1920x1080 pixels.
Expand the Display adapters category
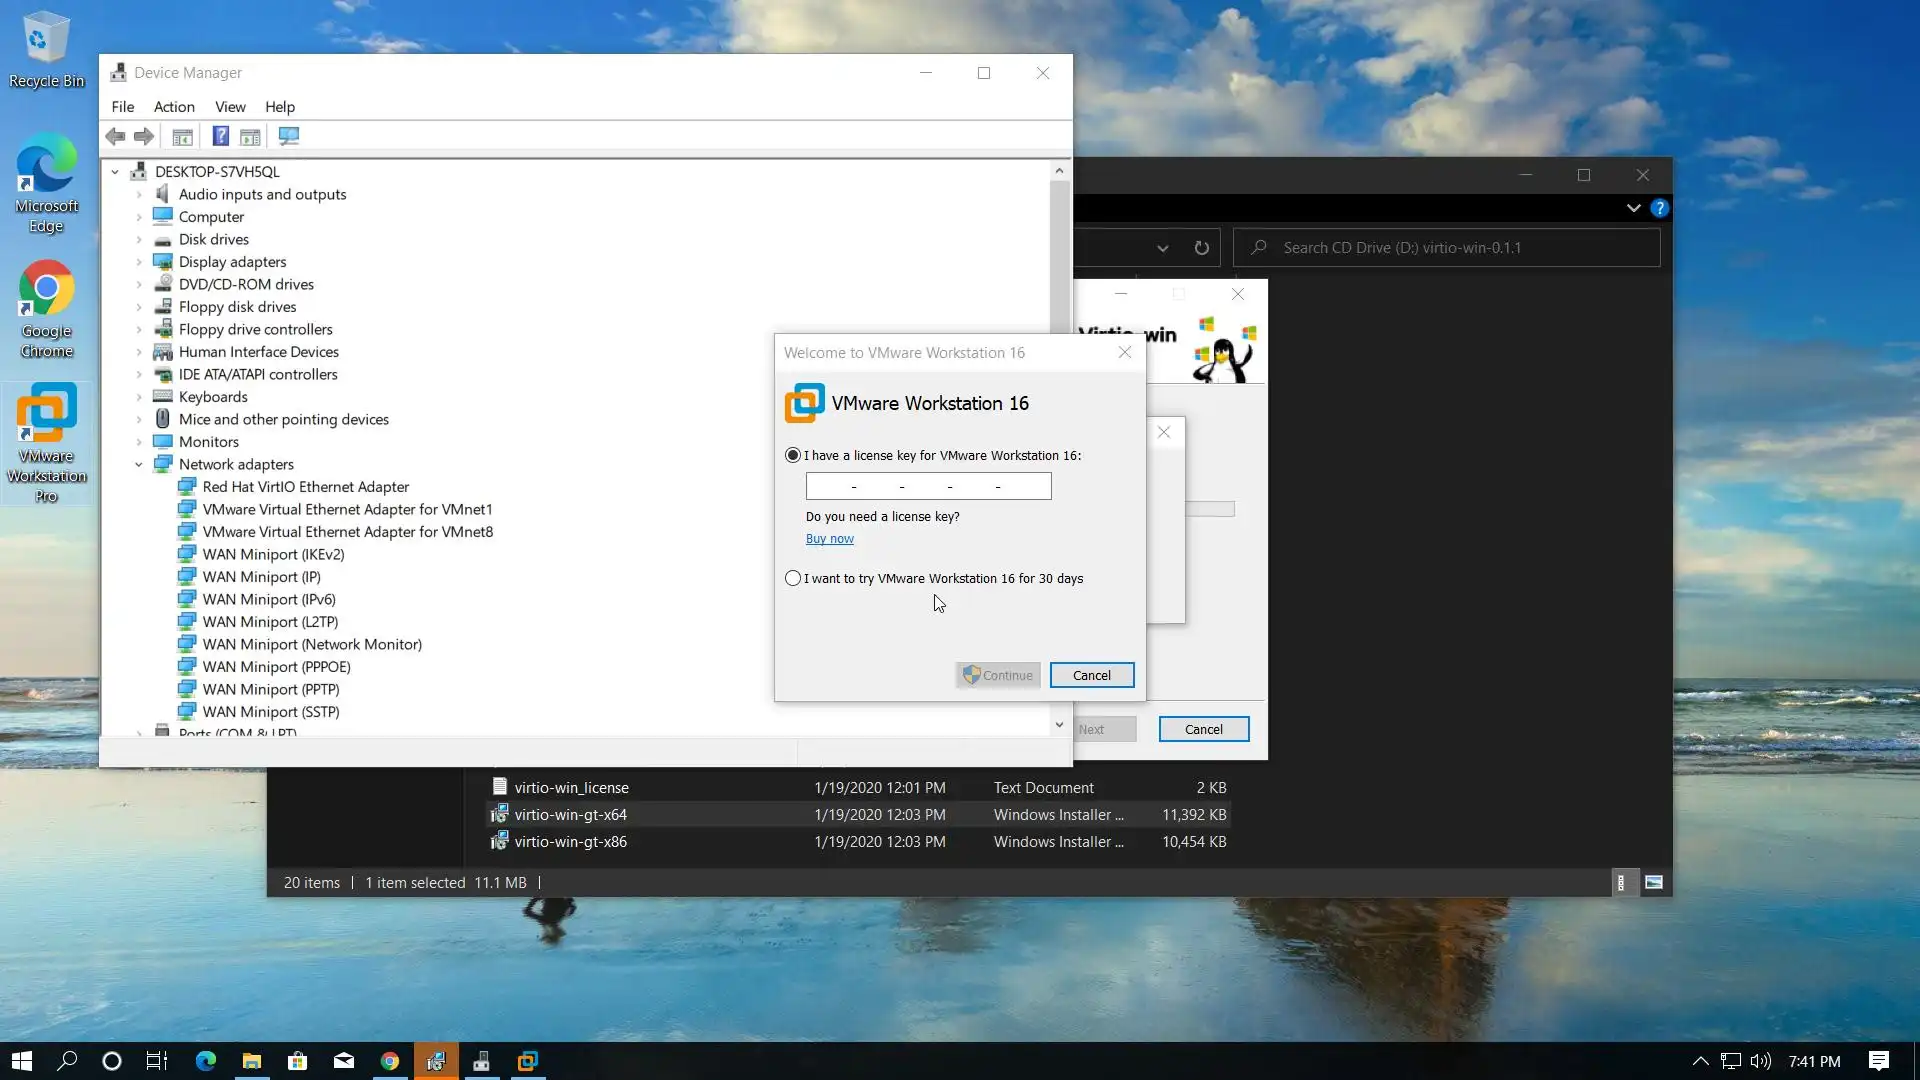click(139, 262)
